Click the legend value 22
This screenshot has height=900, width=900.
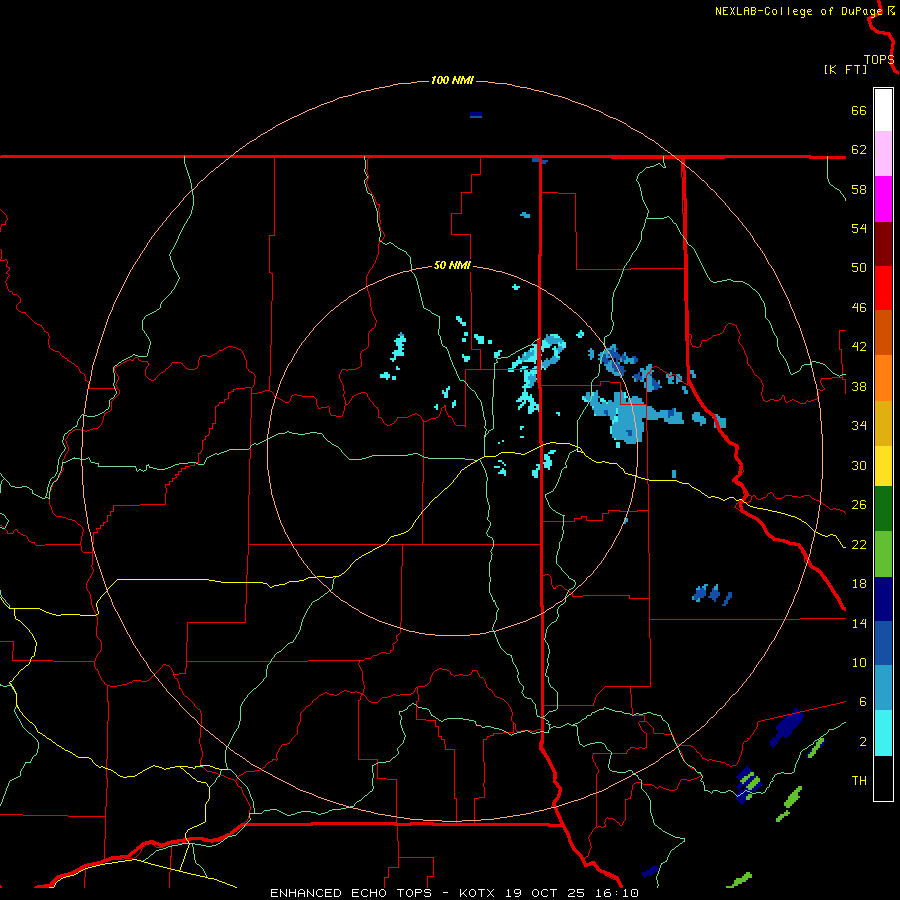click(x=859, y=544)
